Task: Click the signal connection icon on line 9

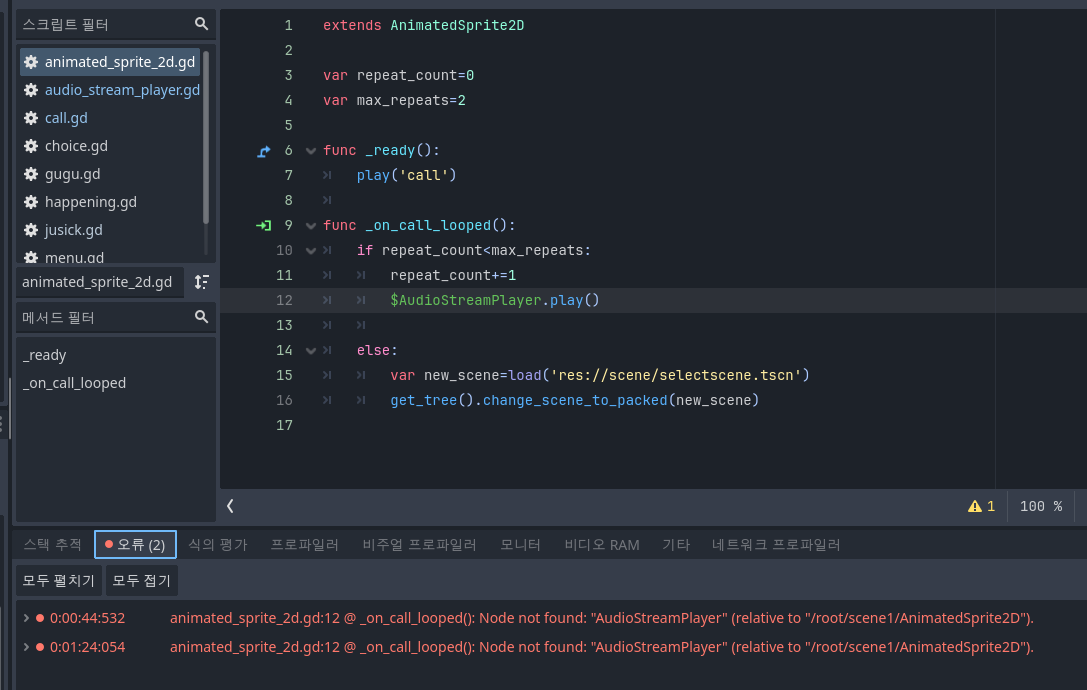Action: click(x=263, y=225)
